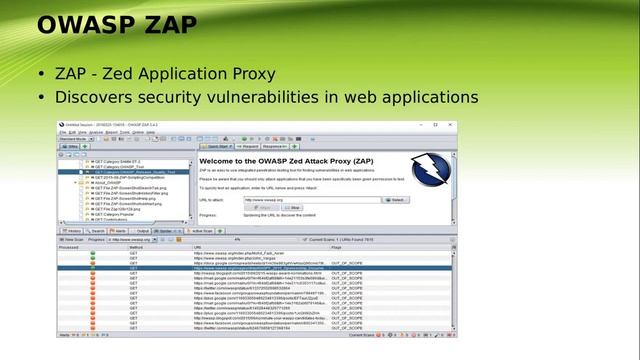The height and width of the screenshot is (360, 640).
Task: Click the green plus after Active Scan tab
Action: pyautogui.click(x=220, y=231)
